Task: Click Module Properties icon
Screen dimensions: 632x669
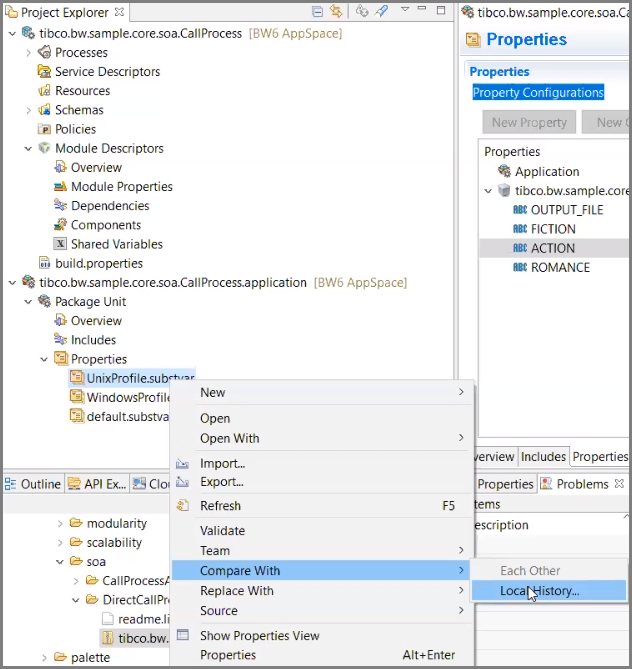Action: coord(60,186)
